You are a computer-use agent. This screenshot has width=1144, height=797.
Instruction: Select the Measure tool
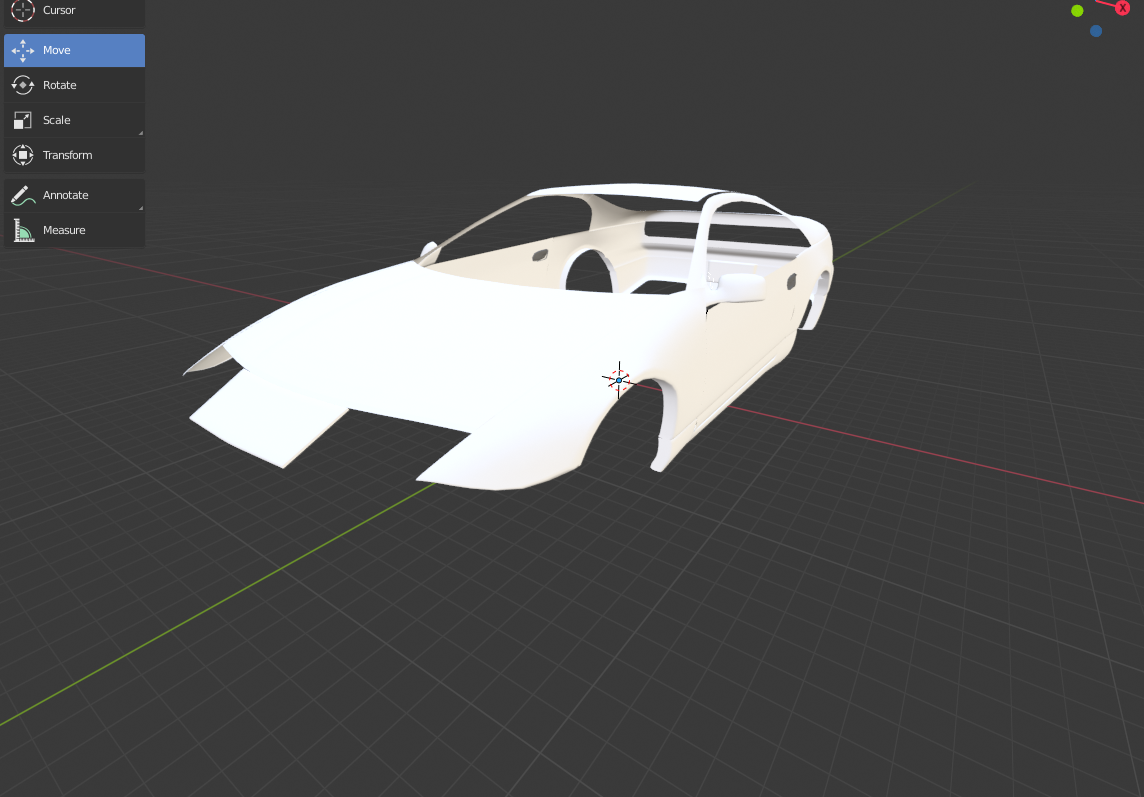click(x=74, y=231)
